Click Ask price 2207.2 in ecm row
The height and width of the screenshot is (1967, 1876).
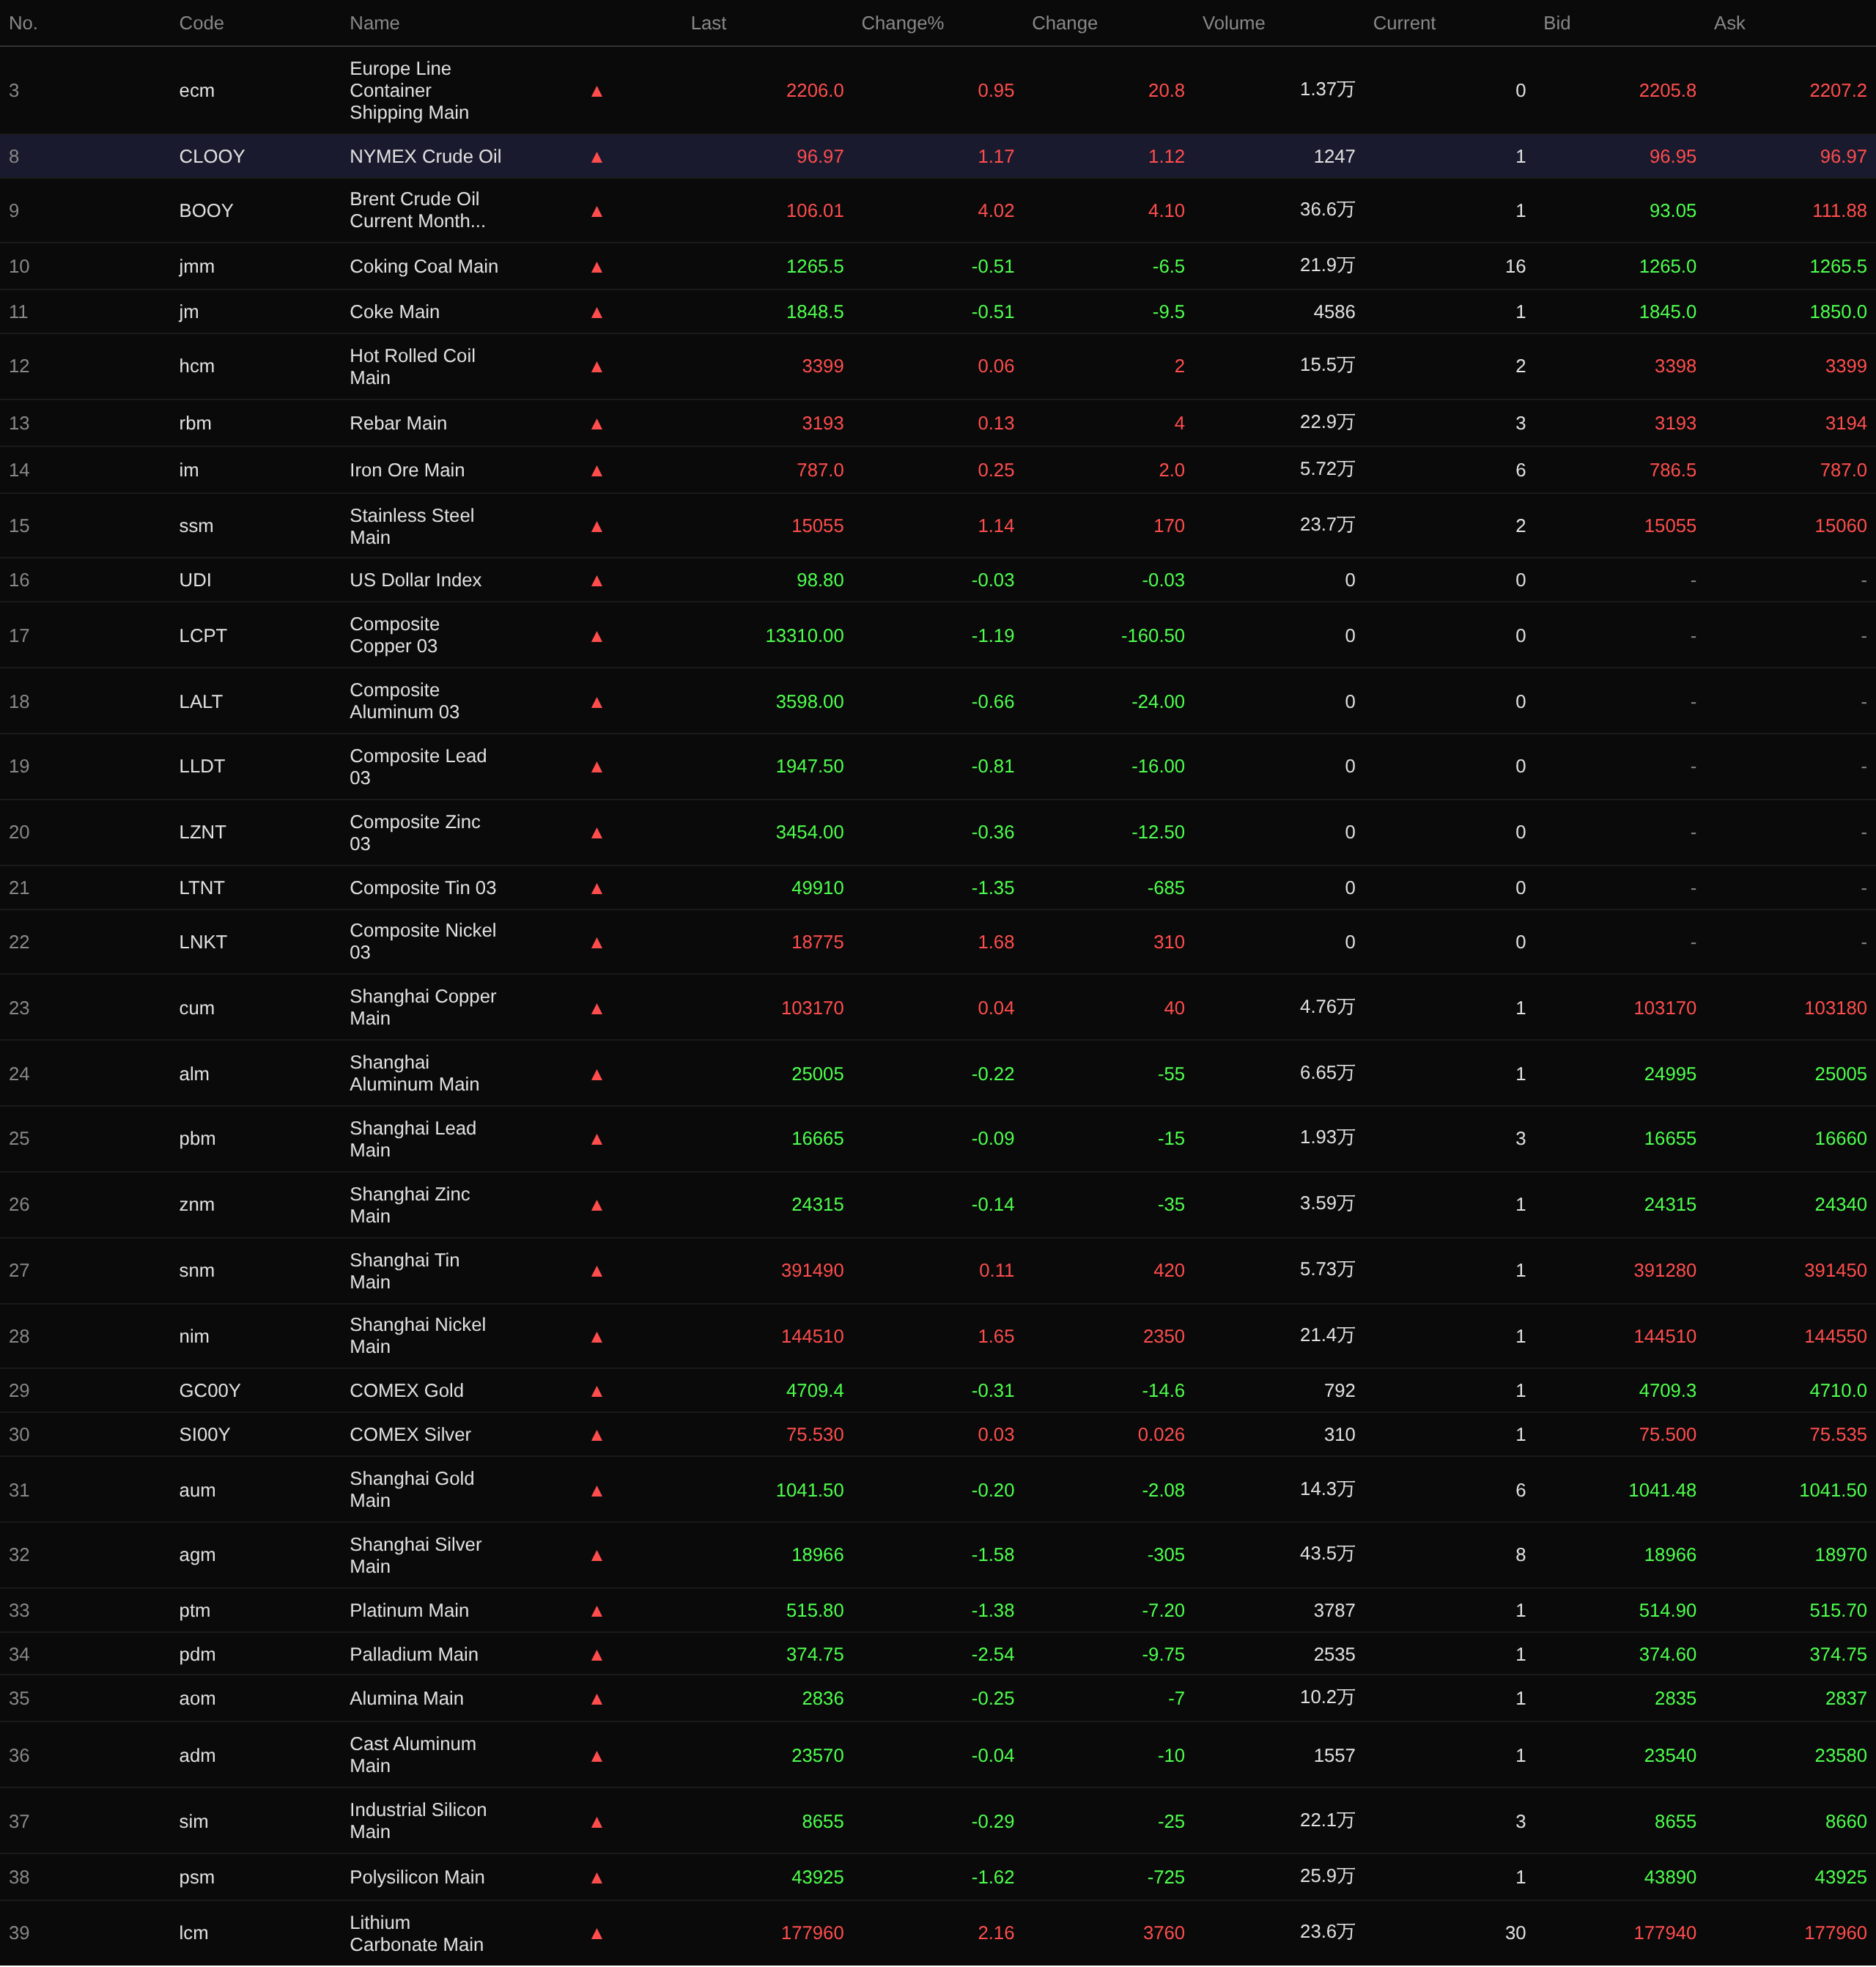(x=1837, y=90)
